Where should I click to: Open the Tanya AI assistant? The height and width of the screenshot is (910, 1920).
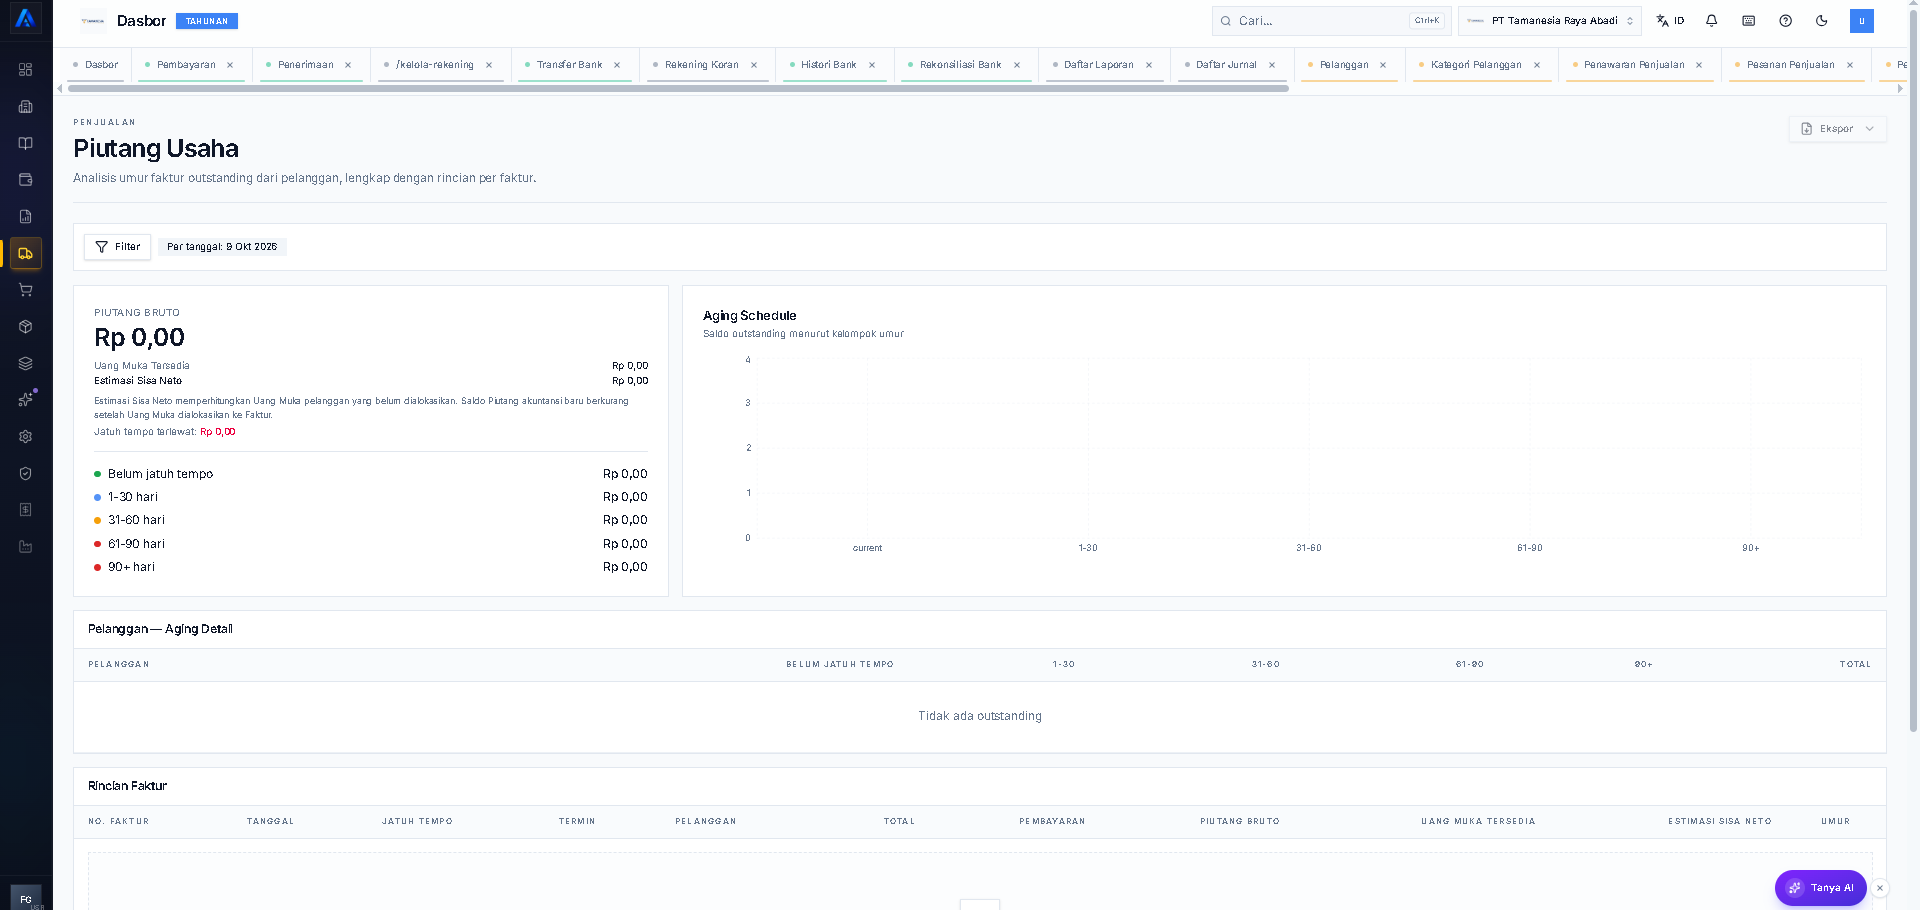click(1821, 888)
